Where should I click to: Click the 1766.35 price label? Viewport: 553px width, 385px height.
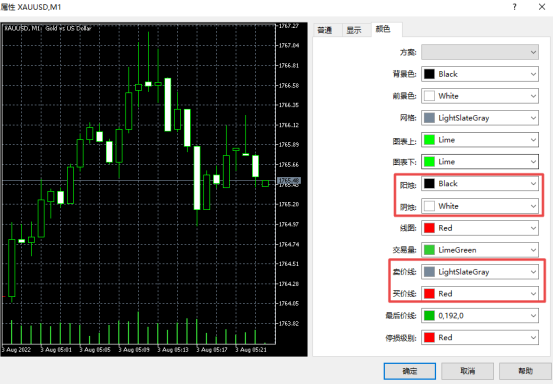pyautogui.click(x=289, y=105)
